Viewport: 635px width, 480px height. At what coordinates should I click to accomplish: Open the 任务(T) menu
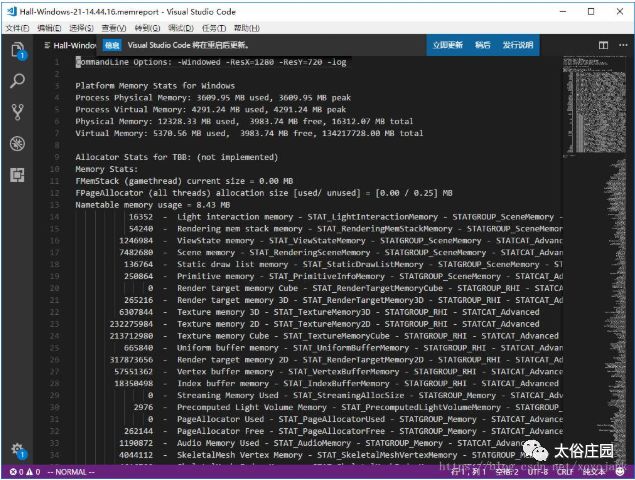[x=214, y=28]
